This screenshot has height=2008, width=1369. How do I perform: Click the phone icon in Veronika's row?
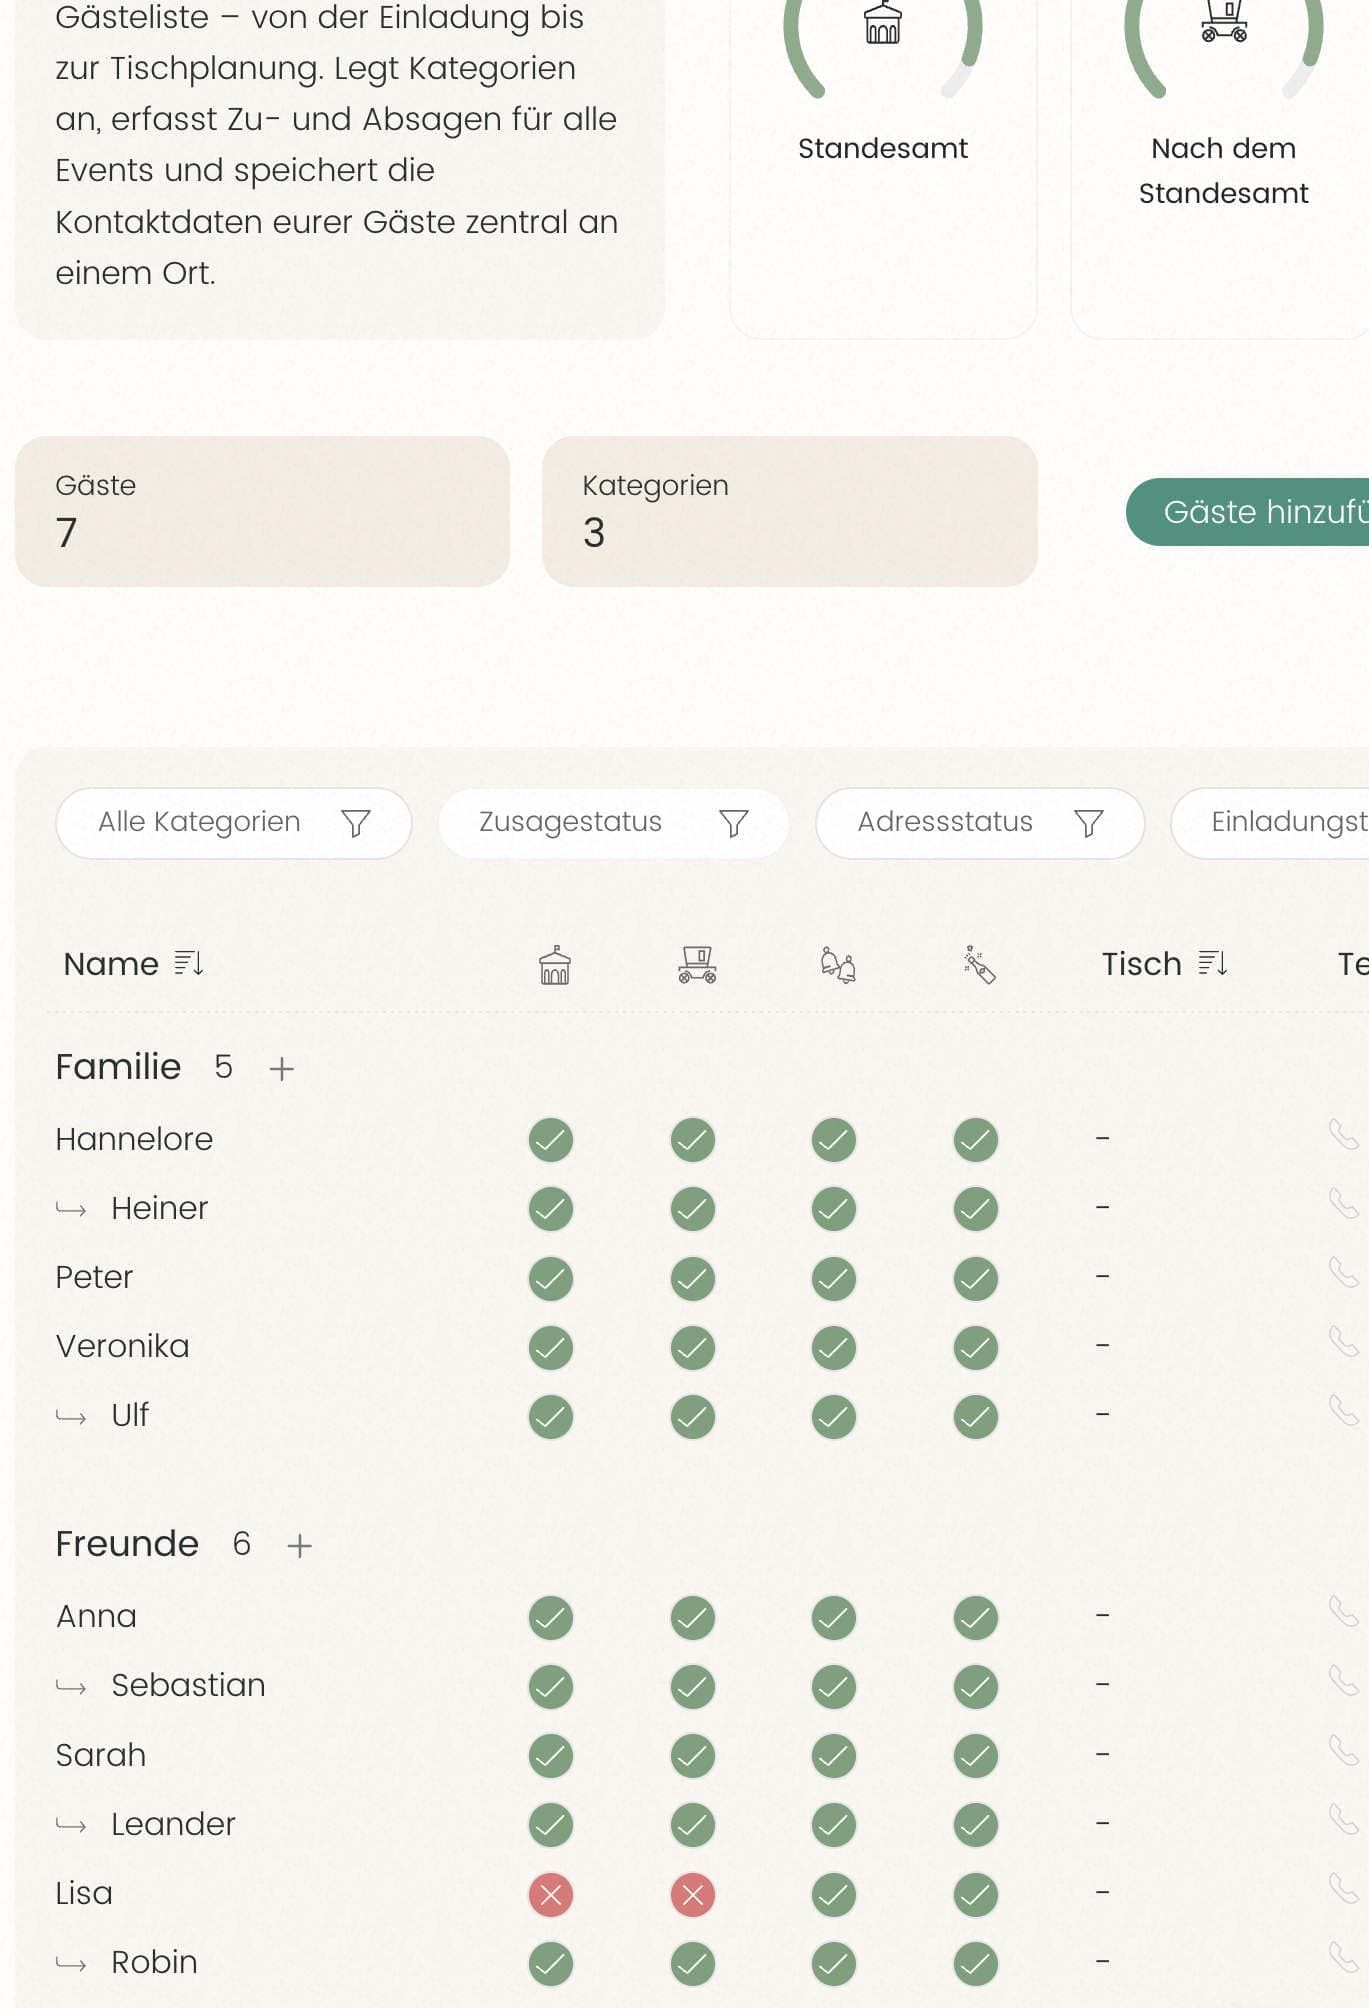(1343, 1342)
